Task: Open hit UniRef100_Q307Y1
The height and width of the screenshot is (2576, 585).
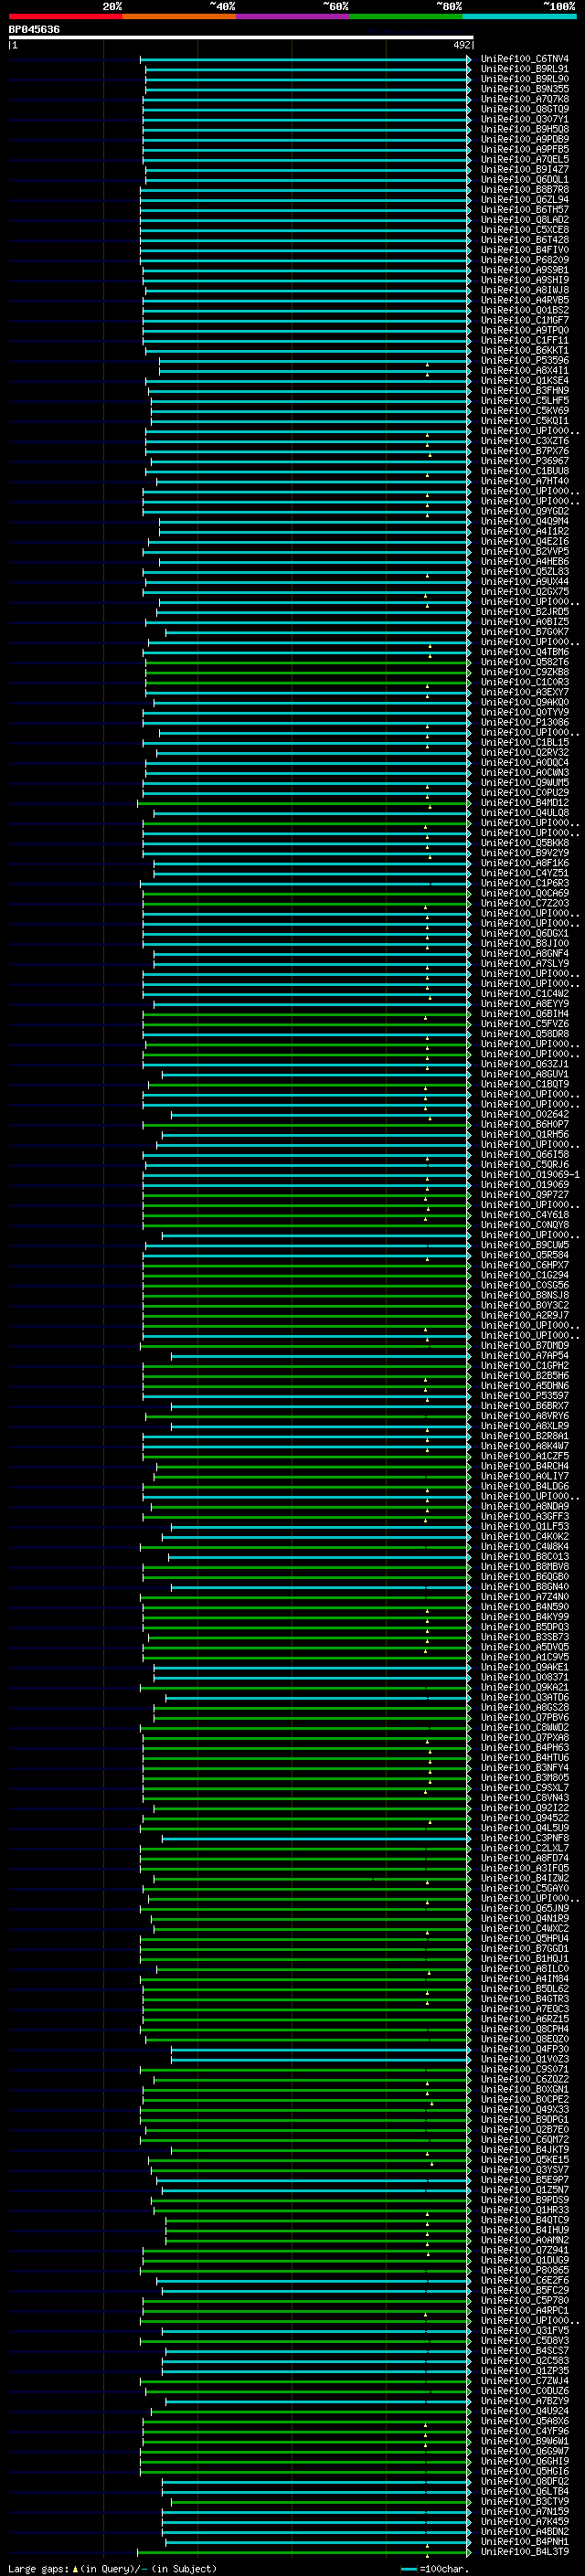Action: [x=525, y=119]
